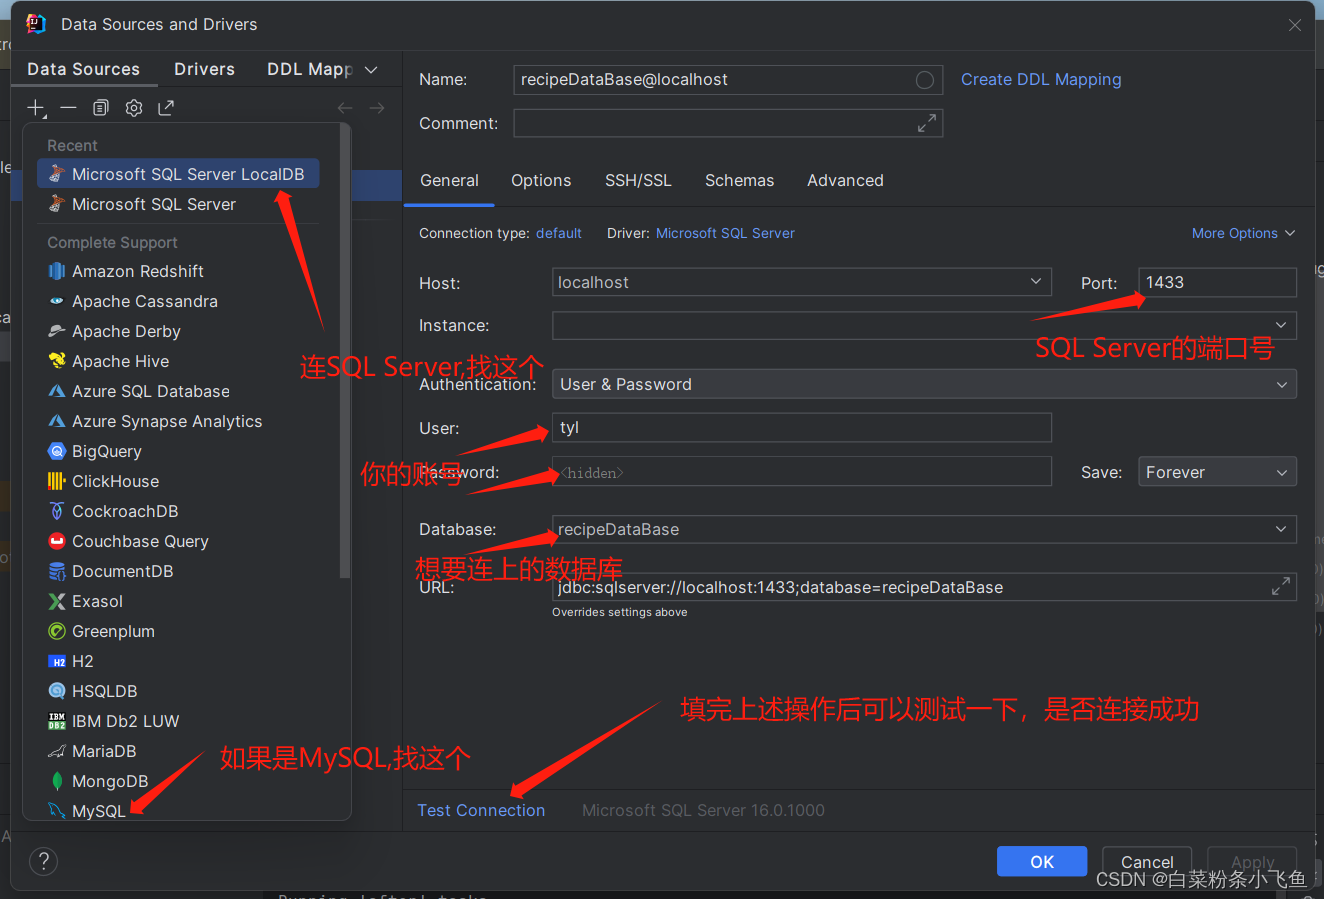The width and height of the screenshot is (1324, 899).
Task: Click the refresh circle icon in the Name field
Action: click(924, 80)
